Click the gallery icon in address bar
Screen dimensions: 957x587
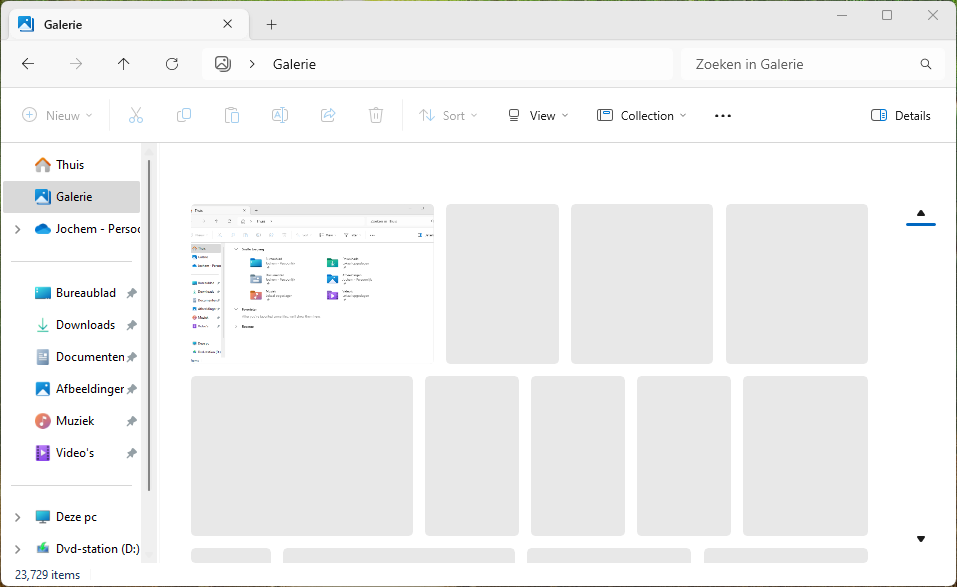point(223,64)
